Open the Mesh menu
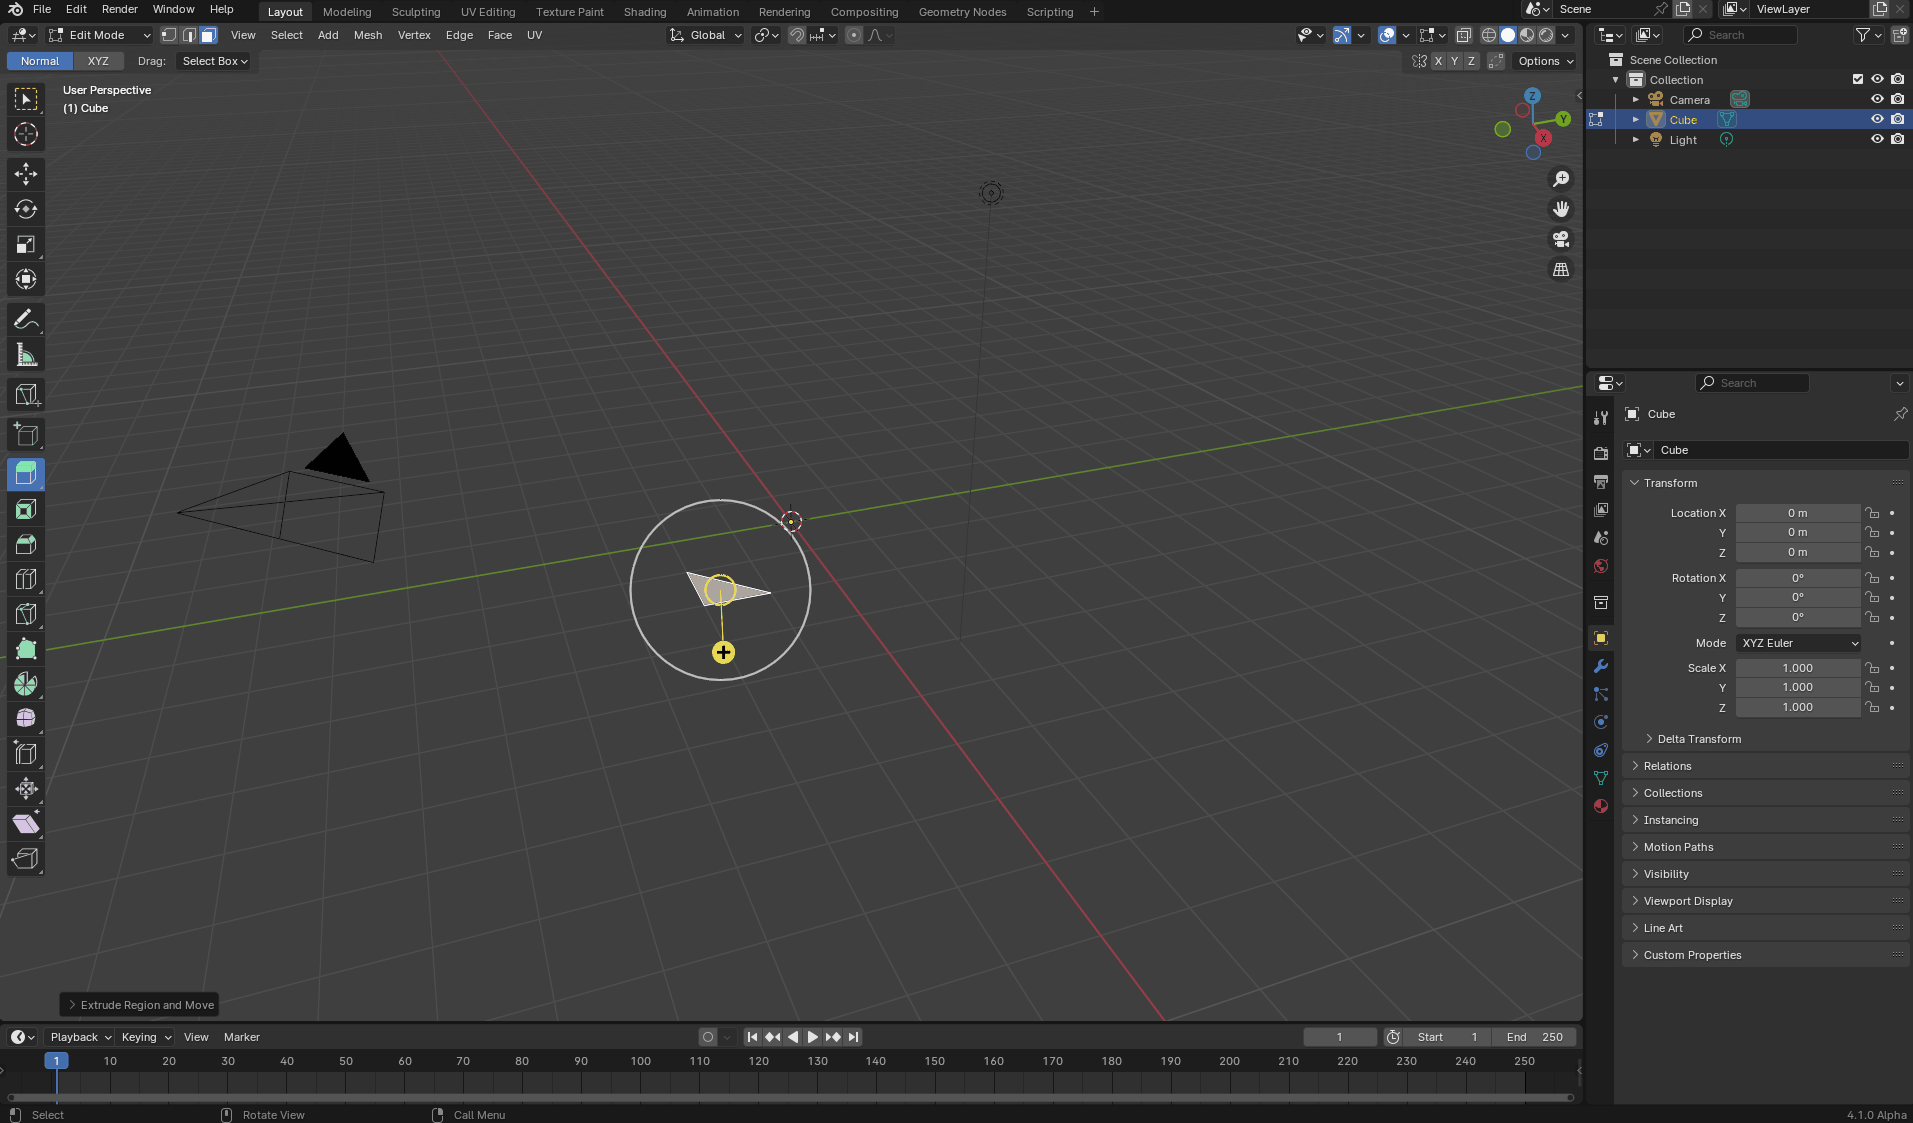The height and width of the screenshot is (1123, 1913). 368,35
